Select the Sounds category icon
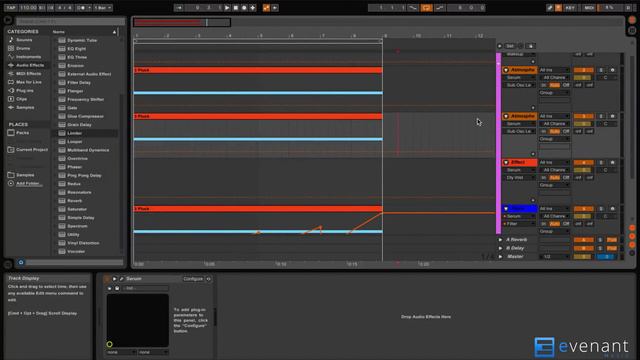The height and width of the screenshot is (360, 640). tap(11, 40)
